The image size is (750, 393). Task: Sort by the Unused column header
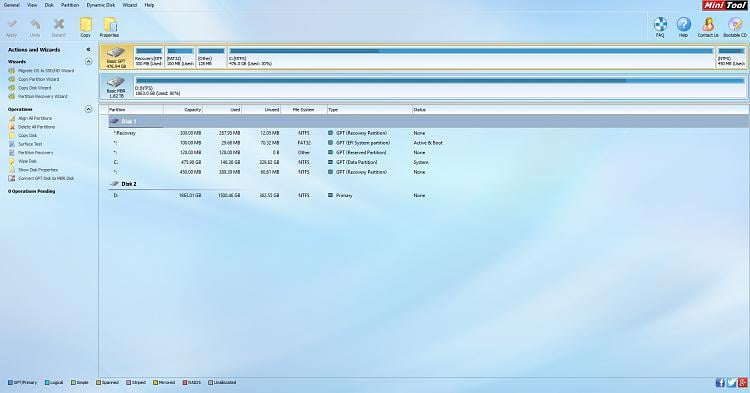pos(262,110)
